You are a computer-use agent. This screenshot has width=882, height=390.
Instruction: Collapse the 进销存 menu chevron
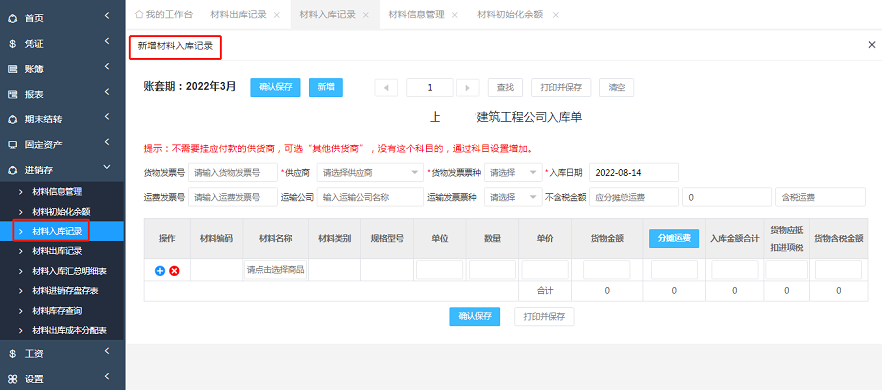[x=107, y=168]
